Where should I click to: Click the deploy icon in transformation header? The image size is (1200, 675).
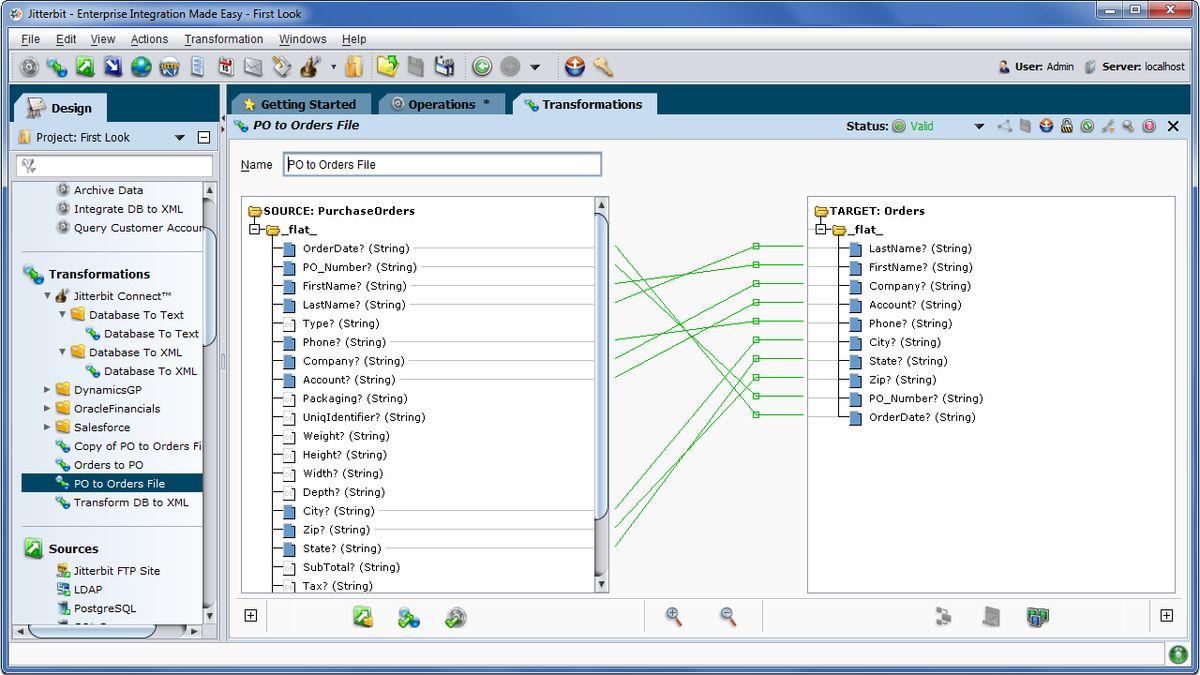pyautogui.click(x=1046, y=126)
